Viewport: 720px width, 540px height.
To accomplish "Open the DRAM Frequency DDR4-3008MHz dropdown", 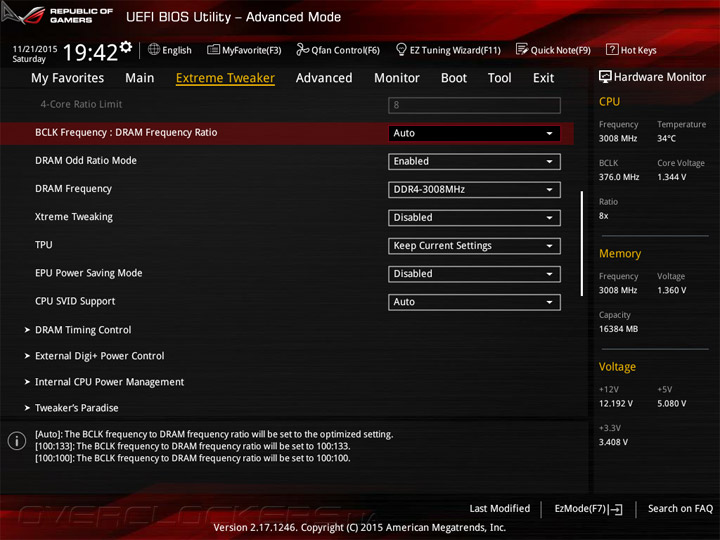I will pos(474,190).
